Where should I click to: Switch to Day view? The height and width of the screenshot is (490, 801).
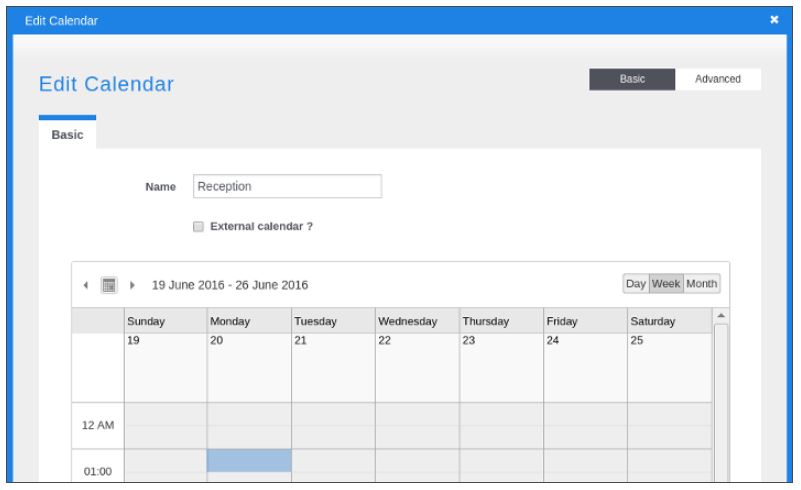(x=636, y=284)
